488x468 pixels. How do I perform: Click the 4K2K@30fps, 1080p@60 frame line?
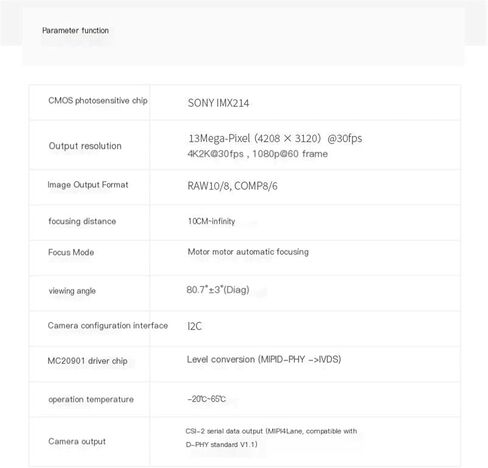tap(258, 154)
